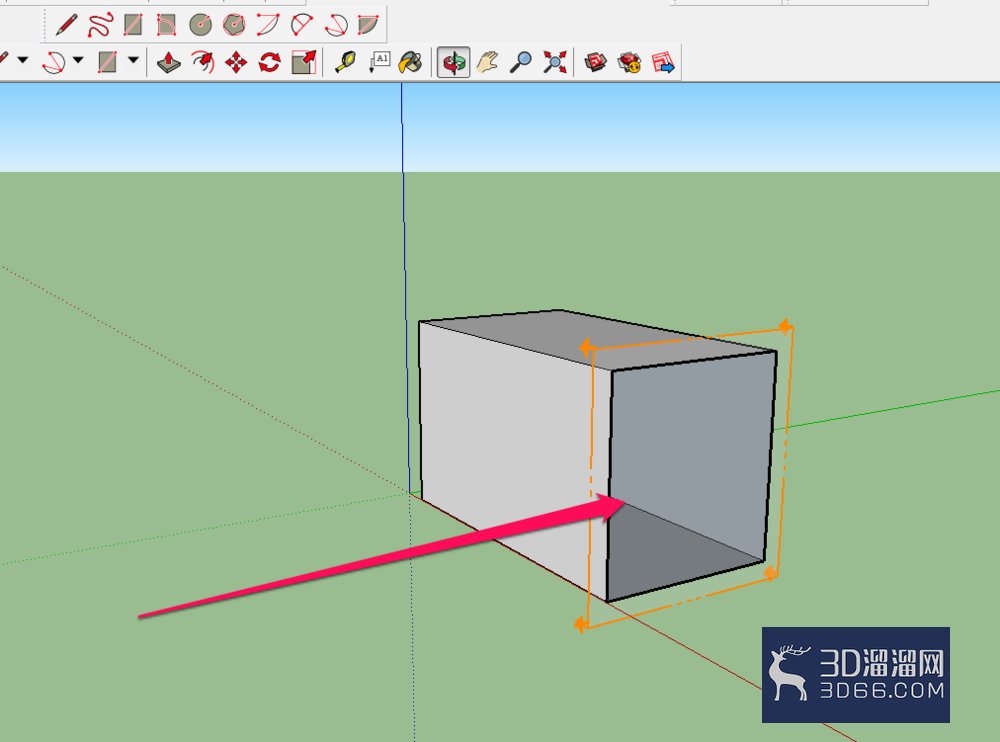This screenshot has width=1000, height=742.
Task: Select the Rectangle tool in the drawing toolbar
Action: [133, 25]
